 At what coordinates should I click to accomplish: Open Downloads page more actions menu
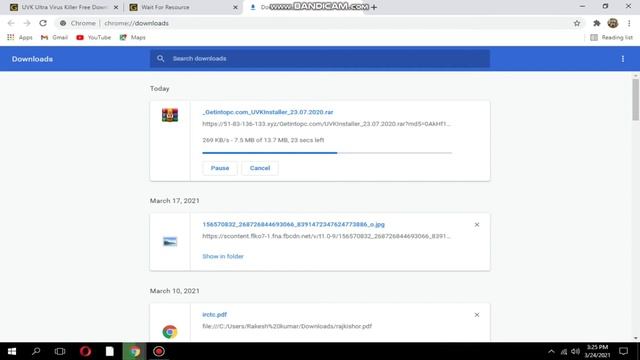623,59
